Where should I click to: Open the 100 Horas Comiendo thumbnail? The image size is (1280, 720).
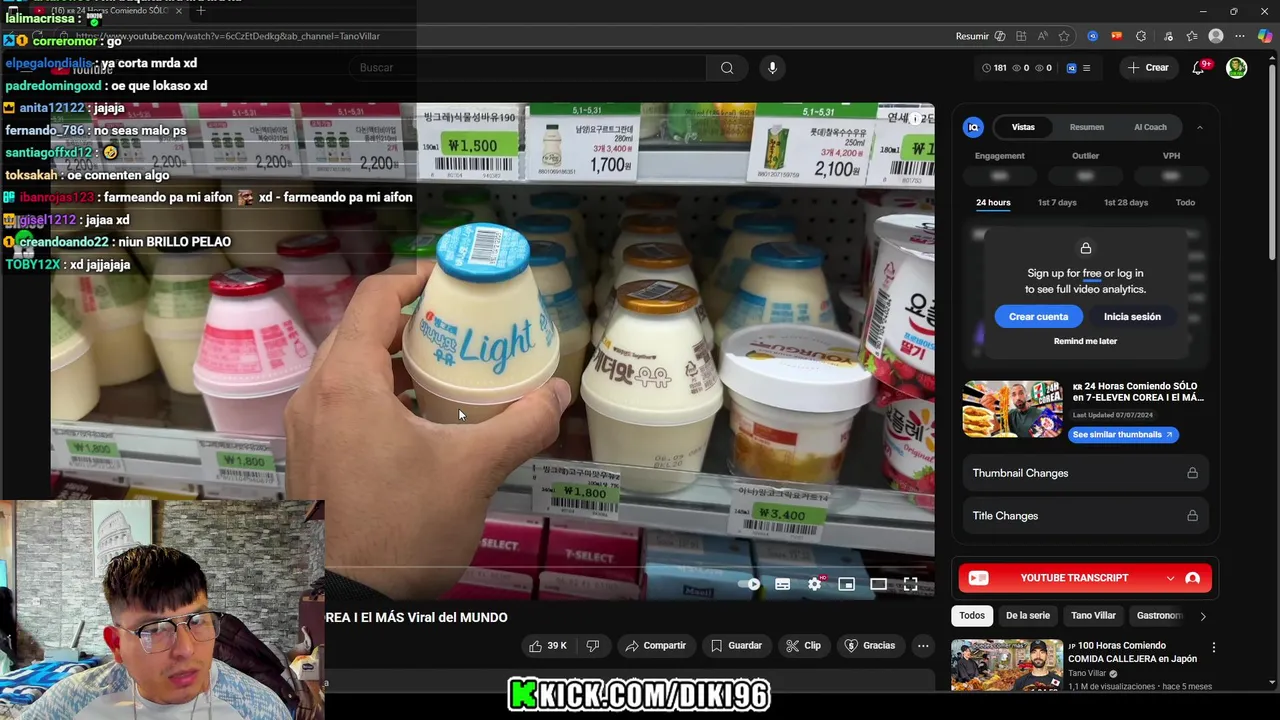point(1007,665)
